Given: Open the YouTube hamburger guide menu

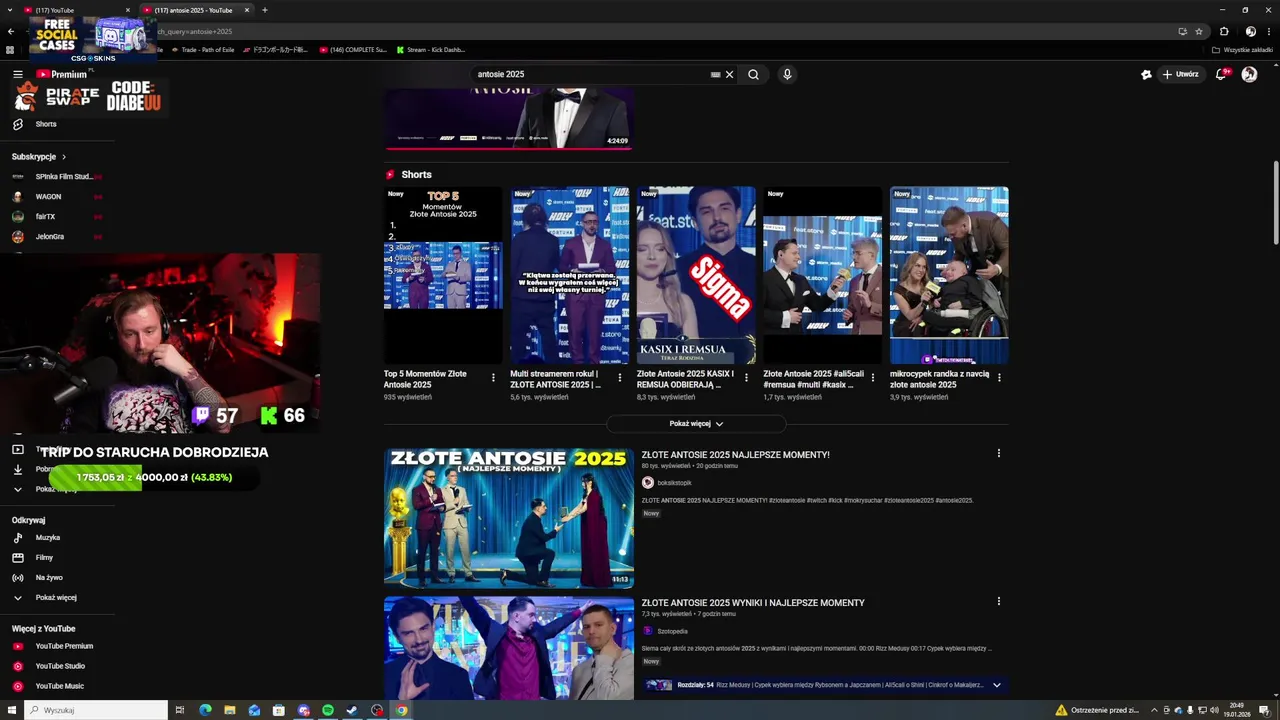Looking at the screenshot, I should [18, 74].
